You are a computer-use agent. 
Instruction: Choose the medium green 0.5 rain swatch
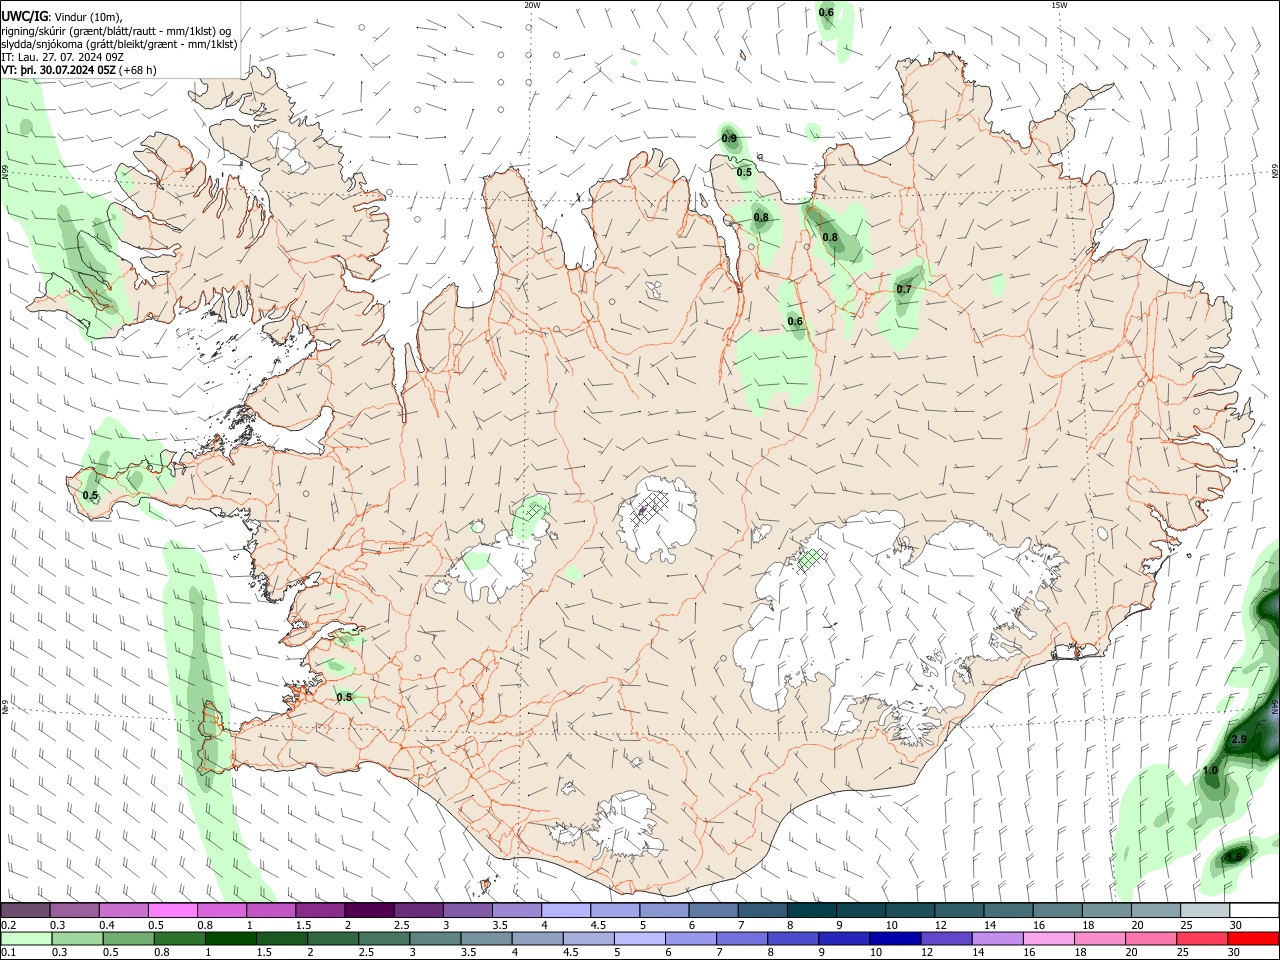click(x=127, y=938)
